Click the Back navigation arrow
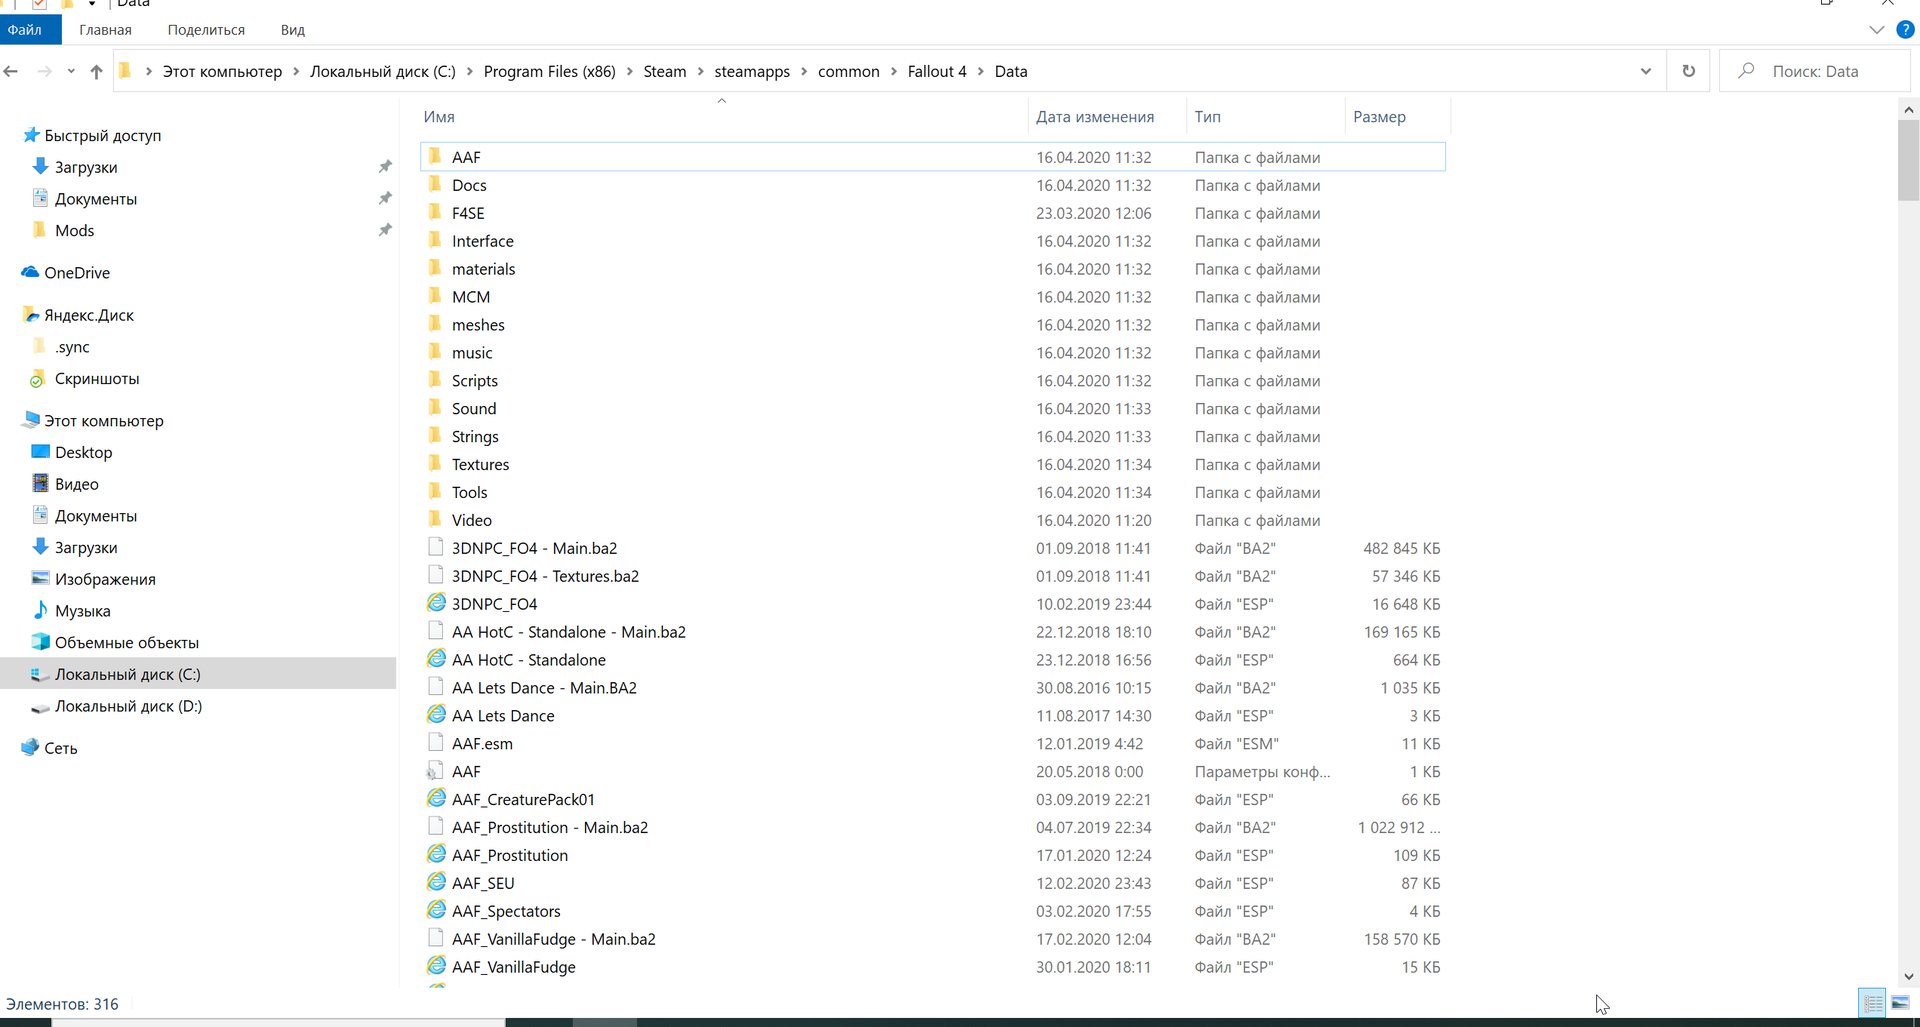Screen dimensions: 1920x1027 pyautogui.click(x=12, y=71)
